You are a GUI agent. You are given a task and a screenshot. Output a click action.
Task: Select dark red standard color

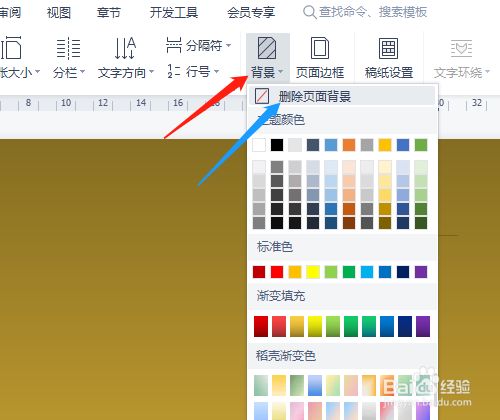tap(259, 272)
